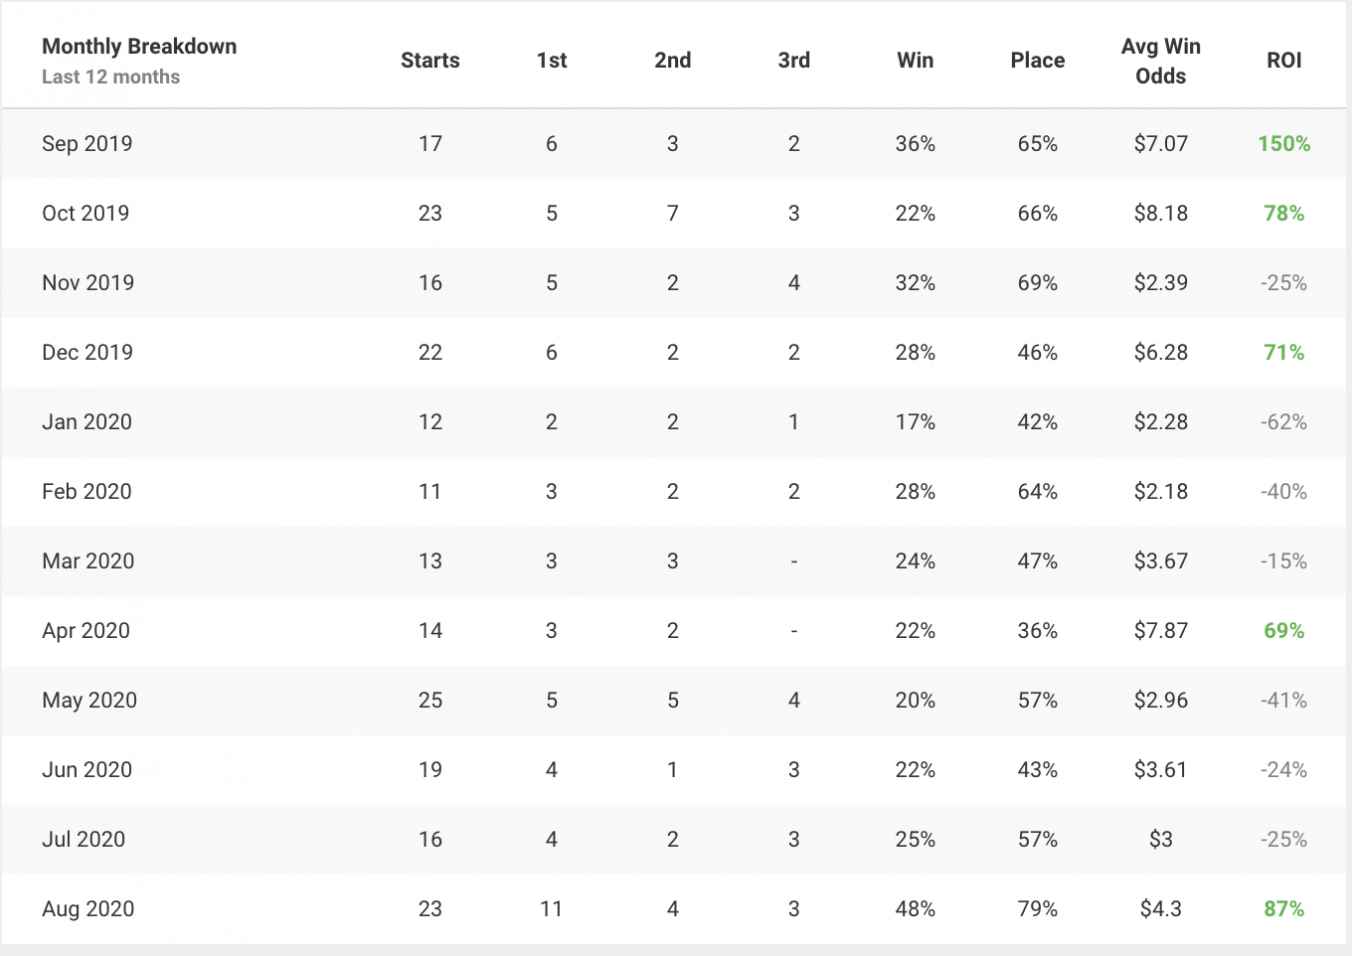Click the 1st column header
Viewport: 1352px width, 956px height.
[x=551, y=60]
